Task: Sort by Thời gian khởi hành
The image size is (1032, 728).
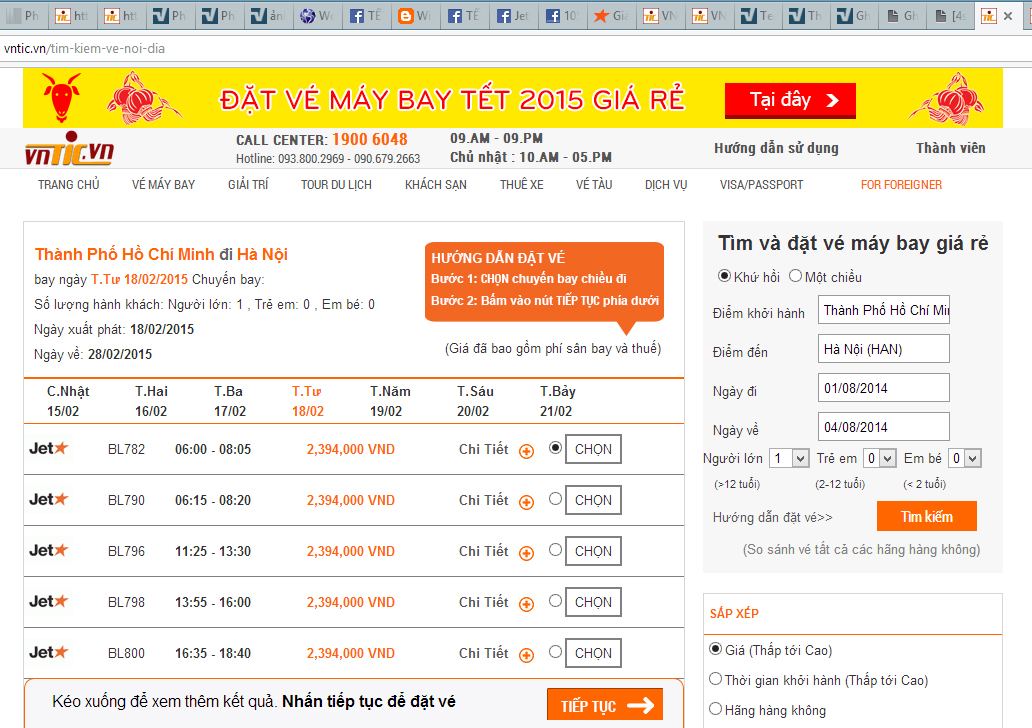Action: [x=715, y=679]
